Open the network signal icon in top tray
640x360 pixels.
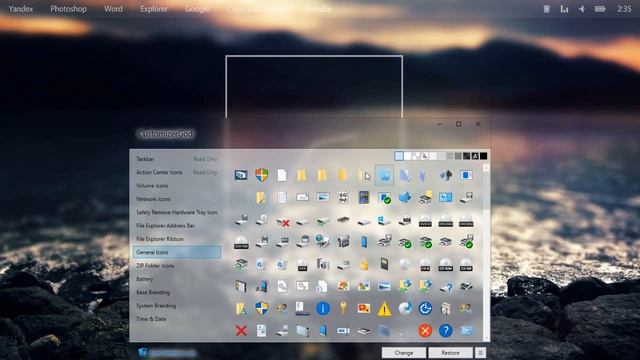pos(564,9)
